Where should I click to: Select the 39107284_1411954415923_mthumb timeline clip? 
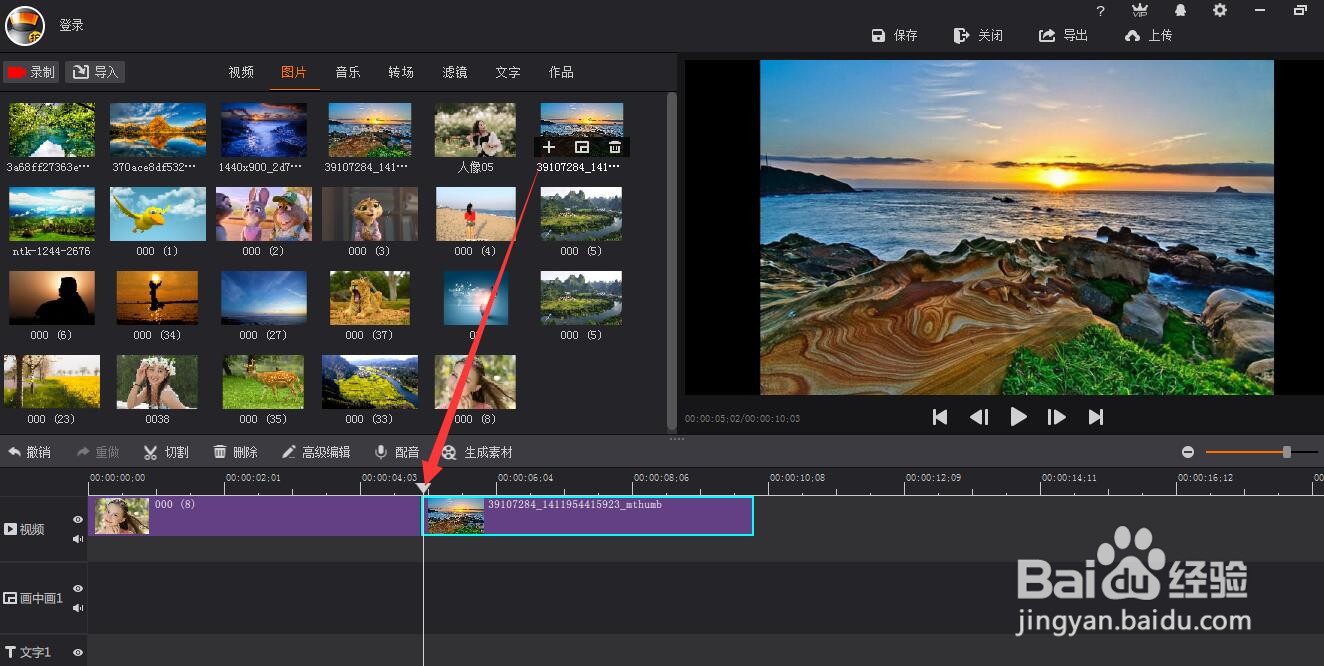[588, 516]
